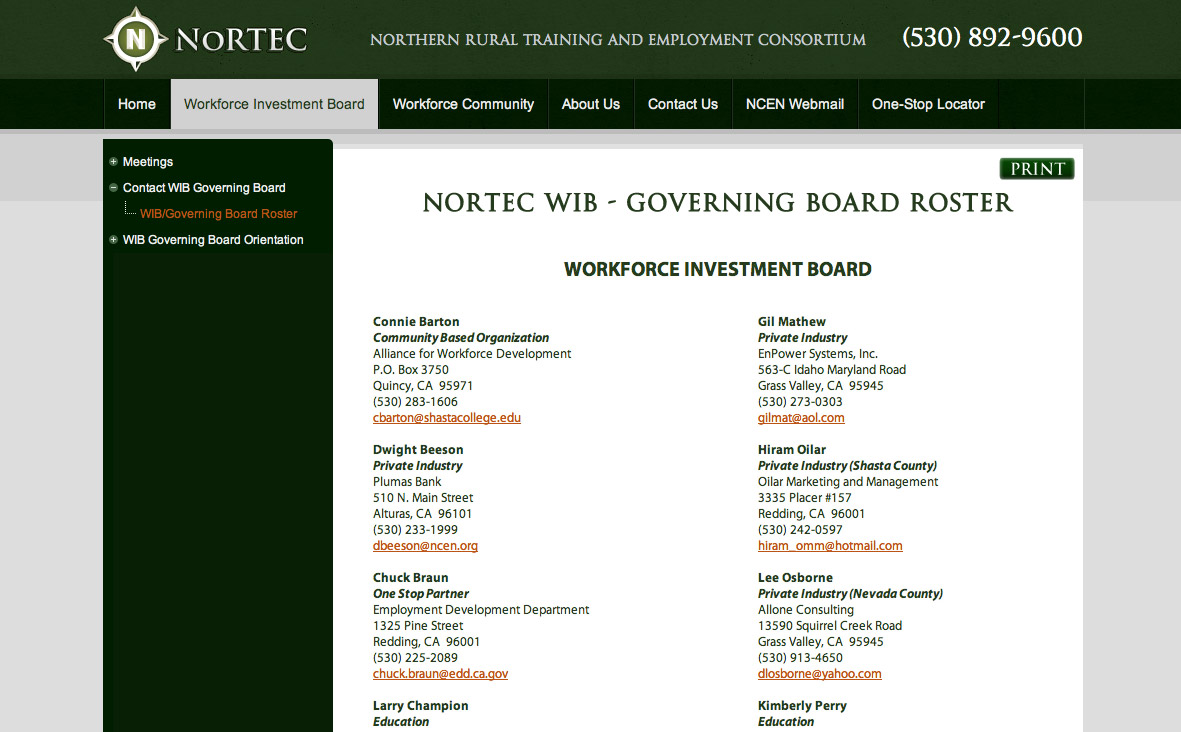This screenshot has height=732, width=1181.
Task: Click Private Industry (Shasta County) label
Action: pyautogui.click(x=847, y=466)
